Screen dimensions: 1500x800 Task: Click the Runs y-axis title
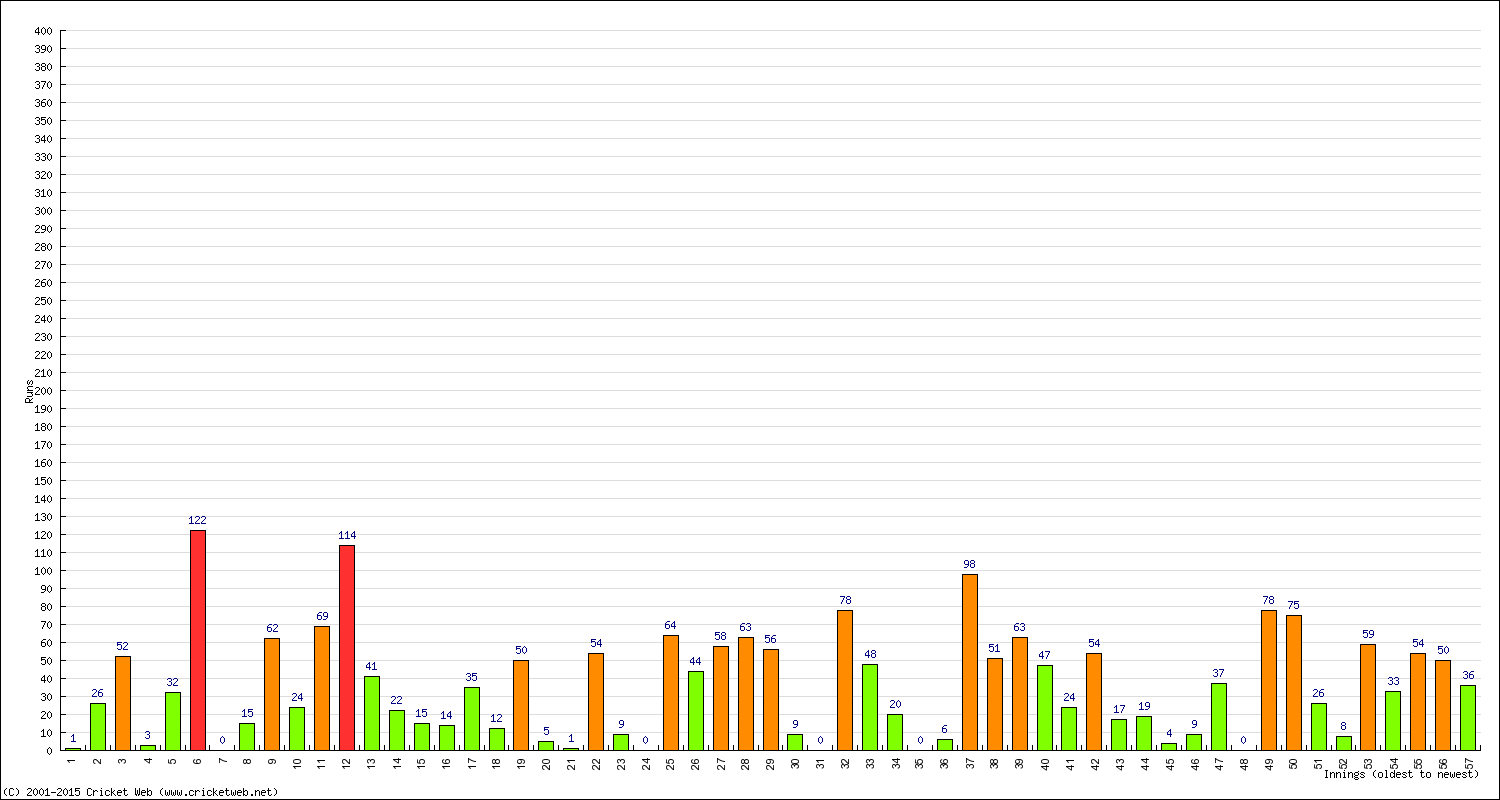29,391
